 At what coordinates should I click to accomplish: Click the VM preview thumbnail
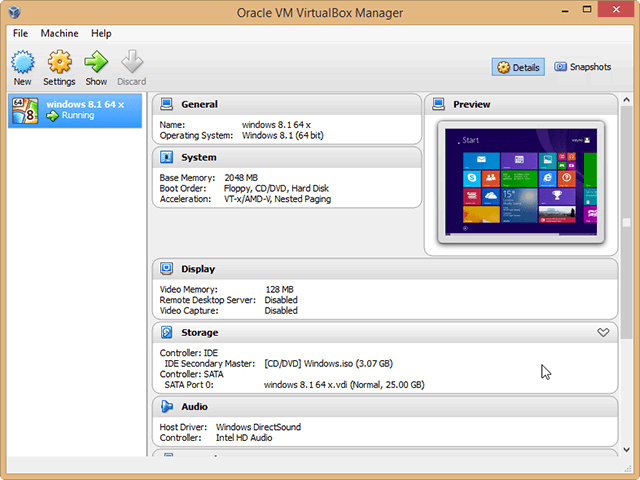pos(521,182)
